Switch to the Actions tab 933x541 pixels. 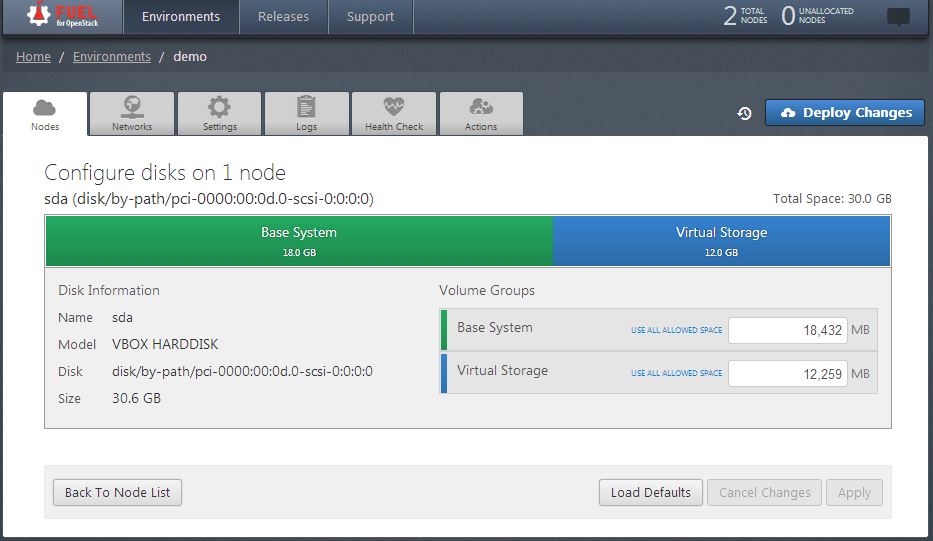[481, 114]
